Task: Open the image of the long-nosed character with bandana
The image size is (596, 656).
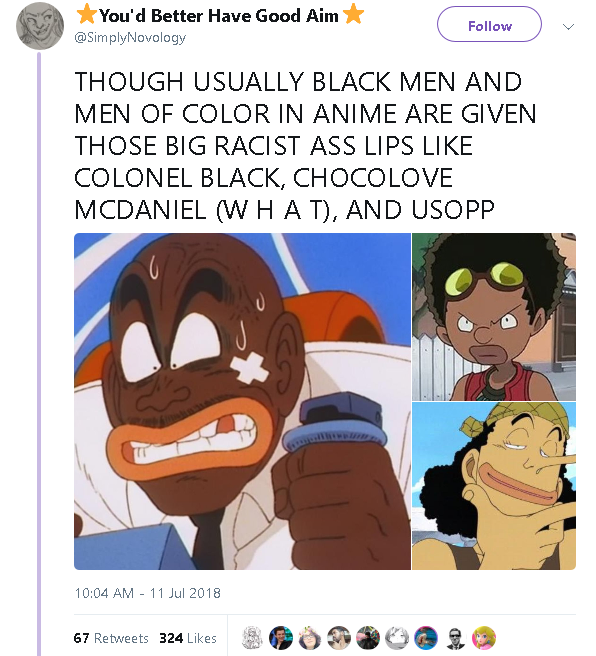Action: tap(494, 486)
